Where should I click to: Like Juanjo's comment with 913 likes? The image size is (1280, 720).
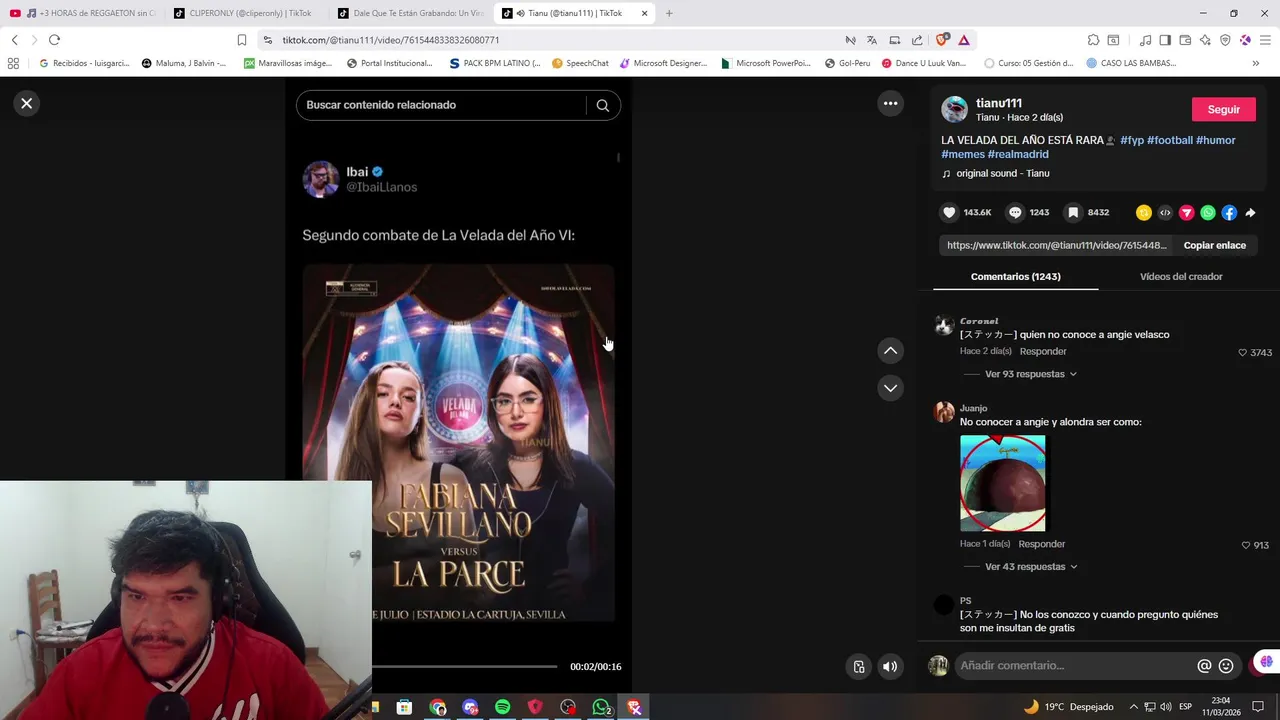[1246, 545]
